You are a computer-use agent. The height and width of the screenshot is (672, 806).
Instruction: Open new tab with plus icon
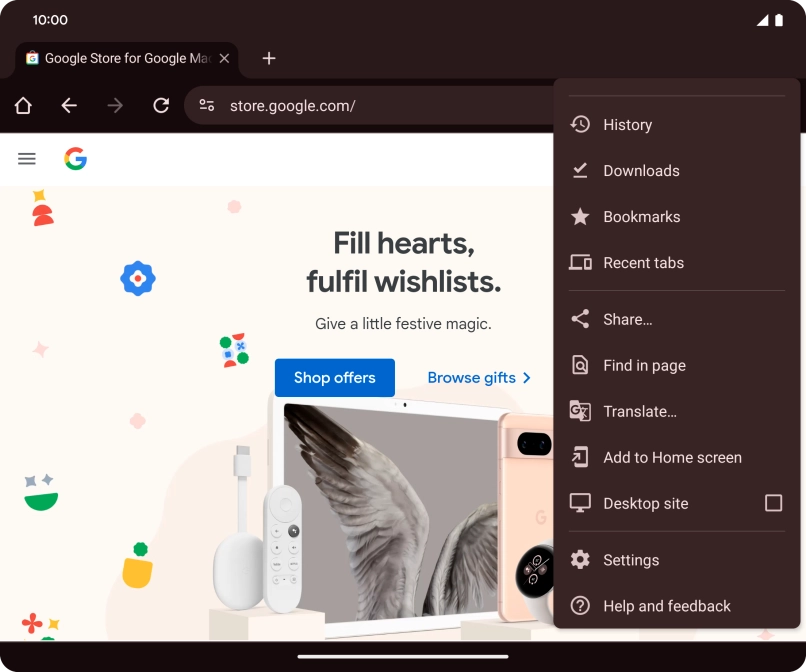point(268,58)
